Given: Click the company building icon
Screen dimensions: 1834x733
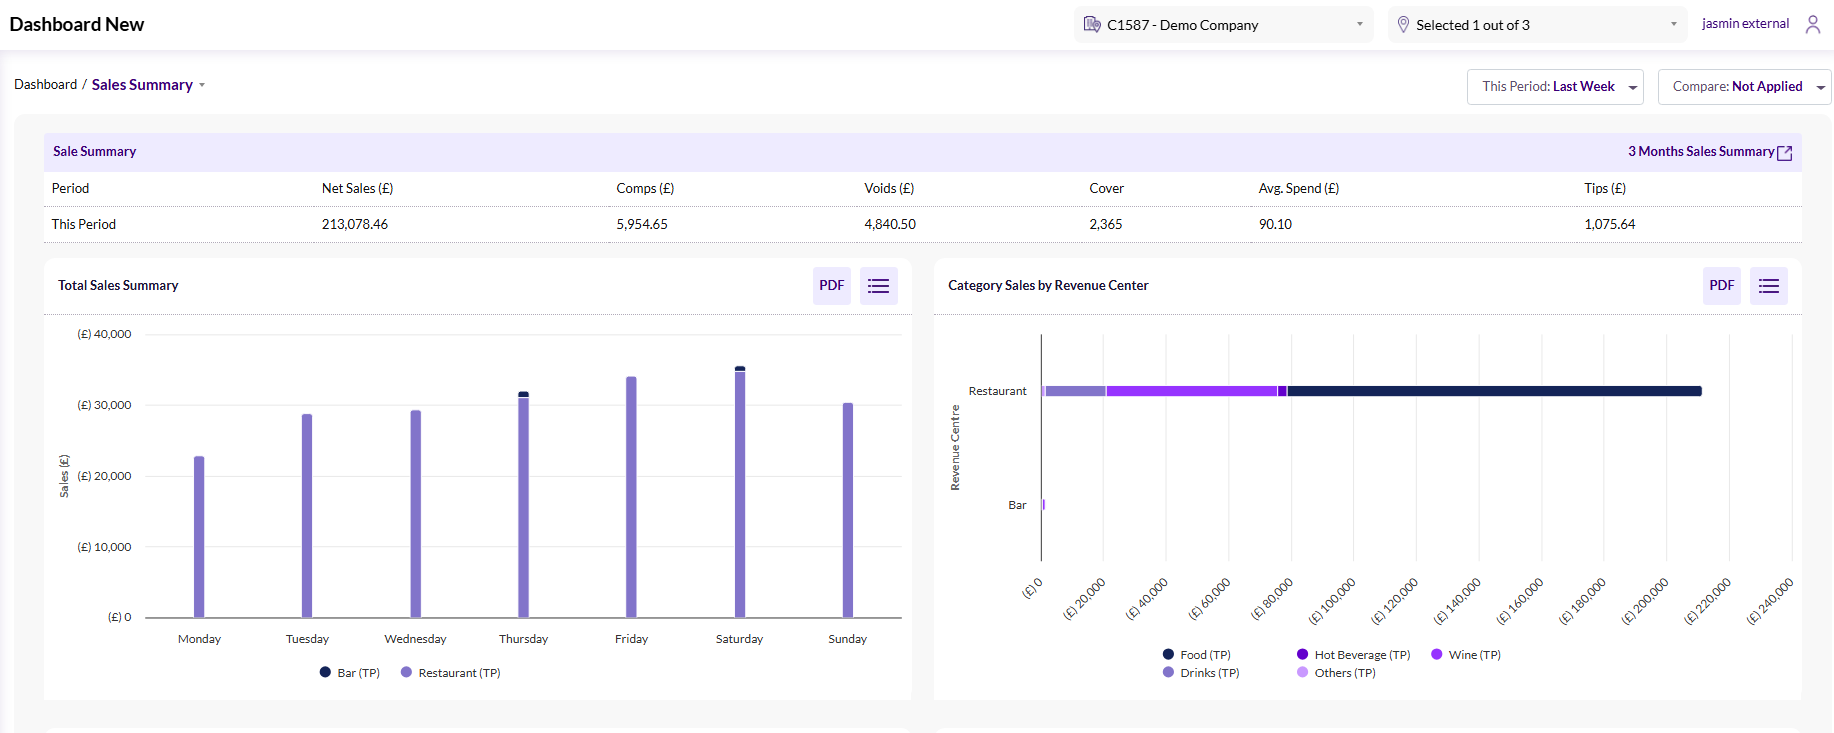Looking at the screenshot, I should coord(1092,25).
